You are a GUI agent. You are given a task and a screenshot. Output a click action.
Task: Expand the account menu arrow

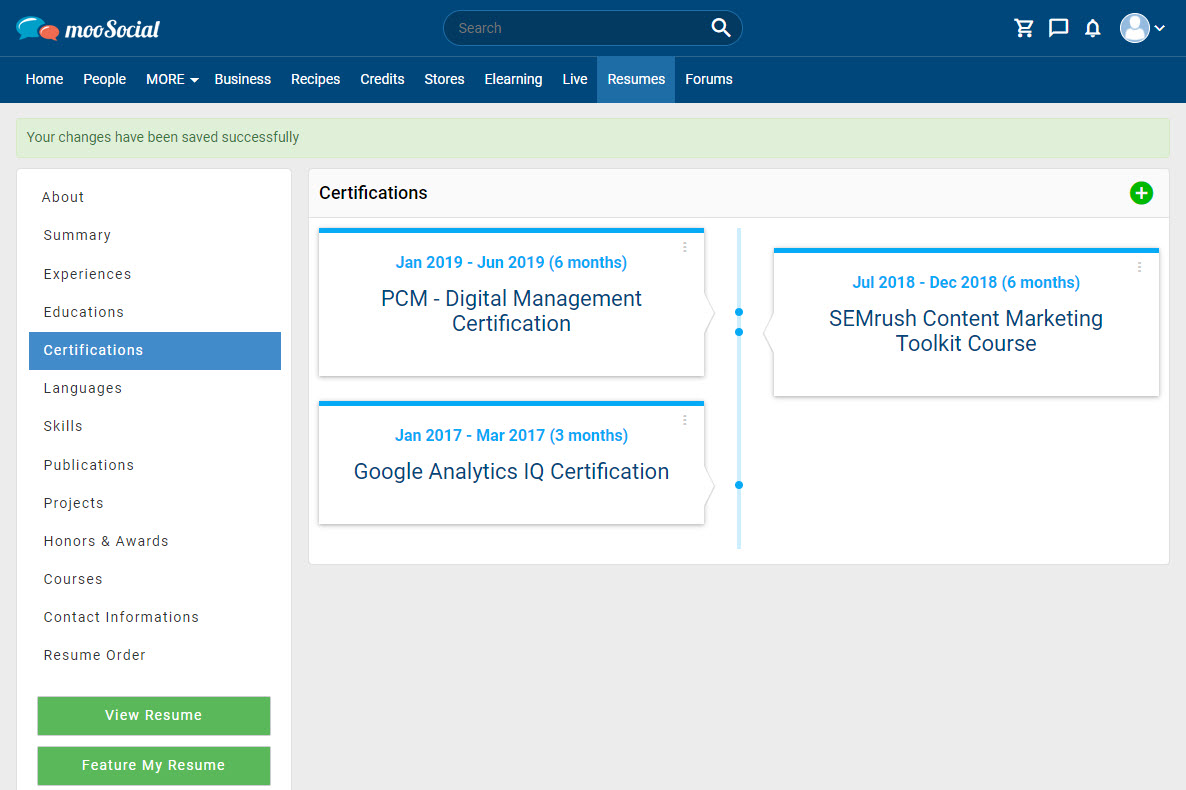click(1160, 28)
